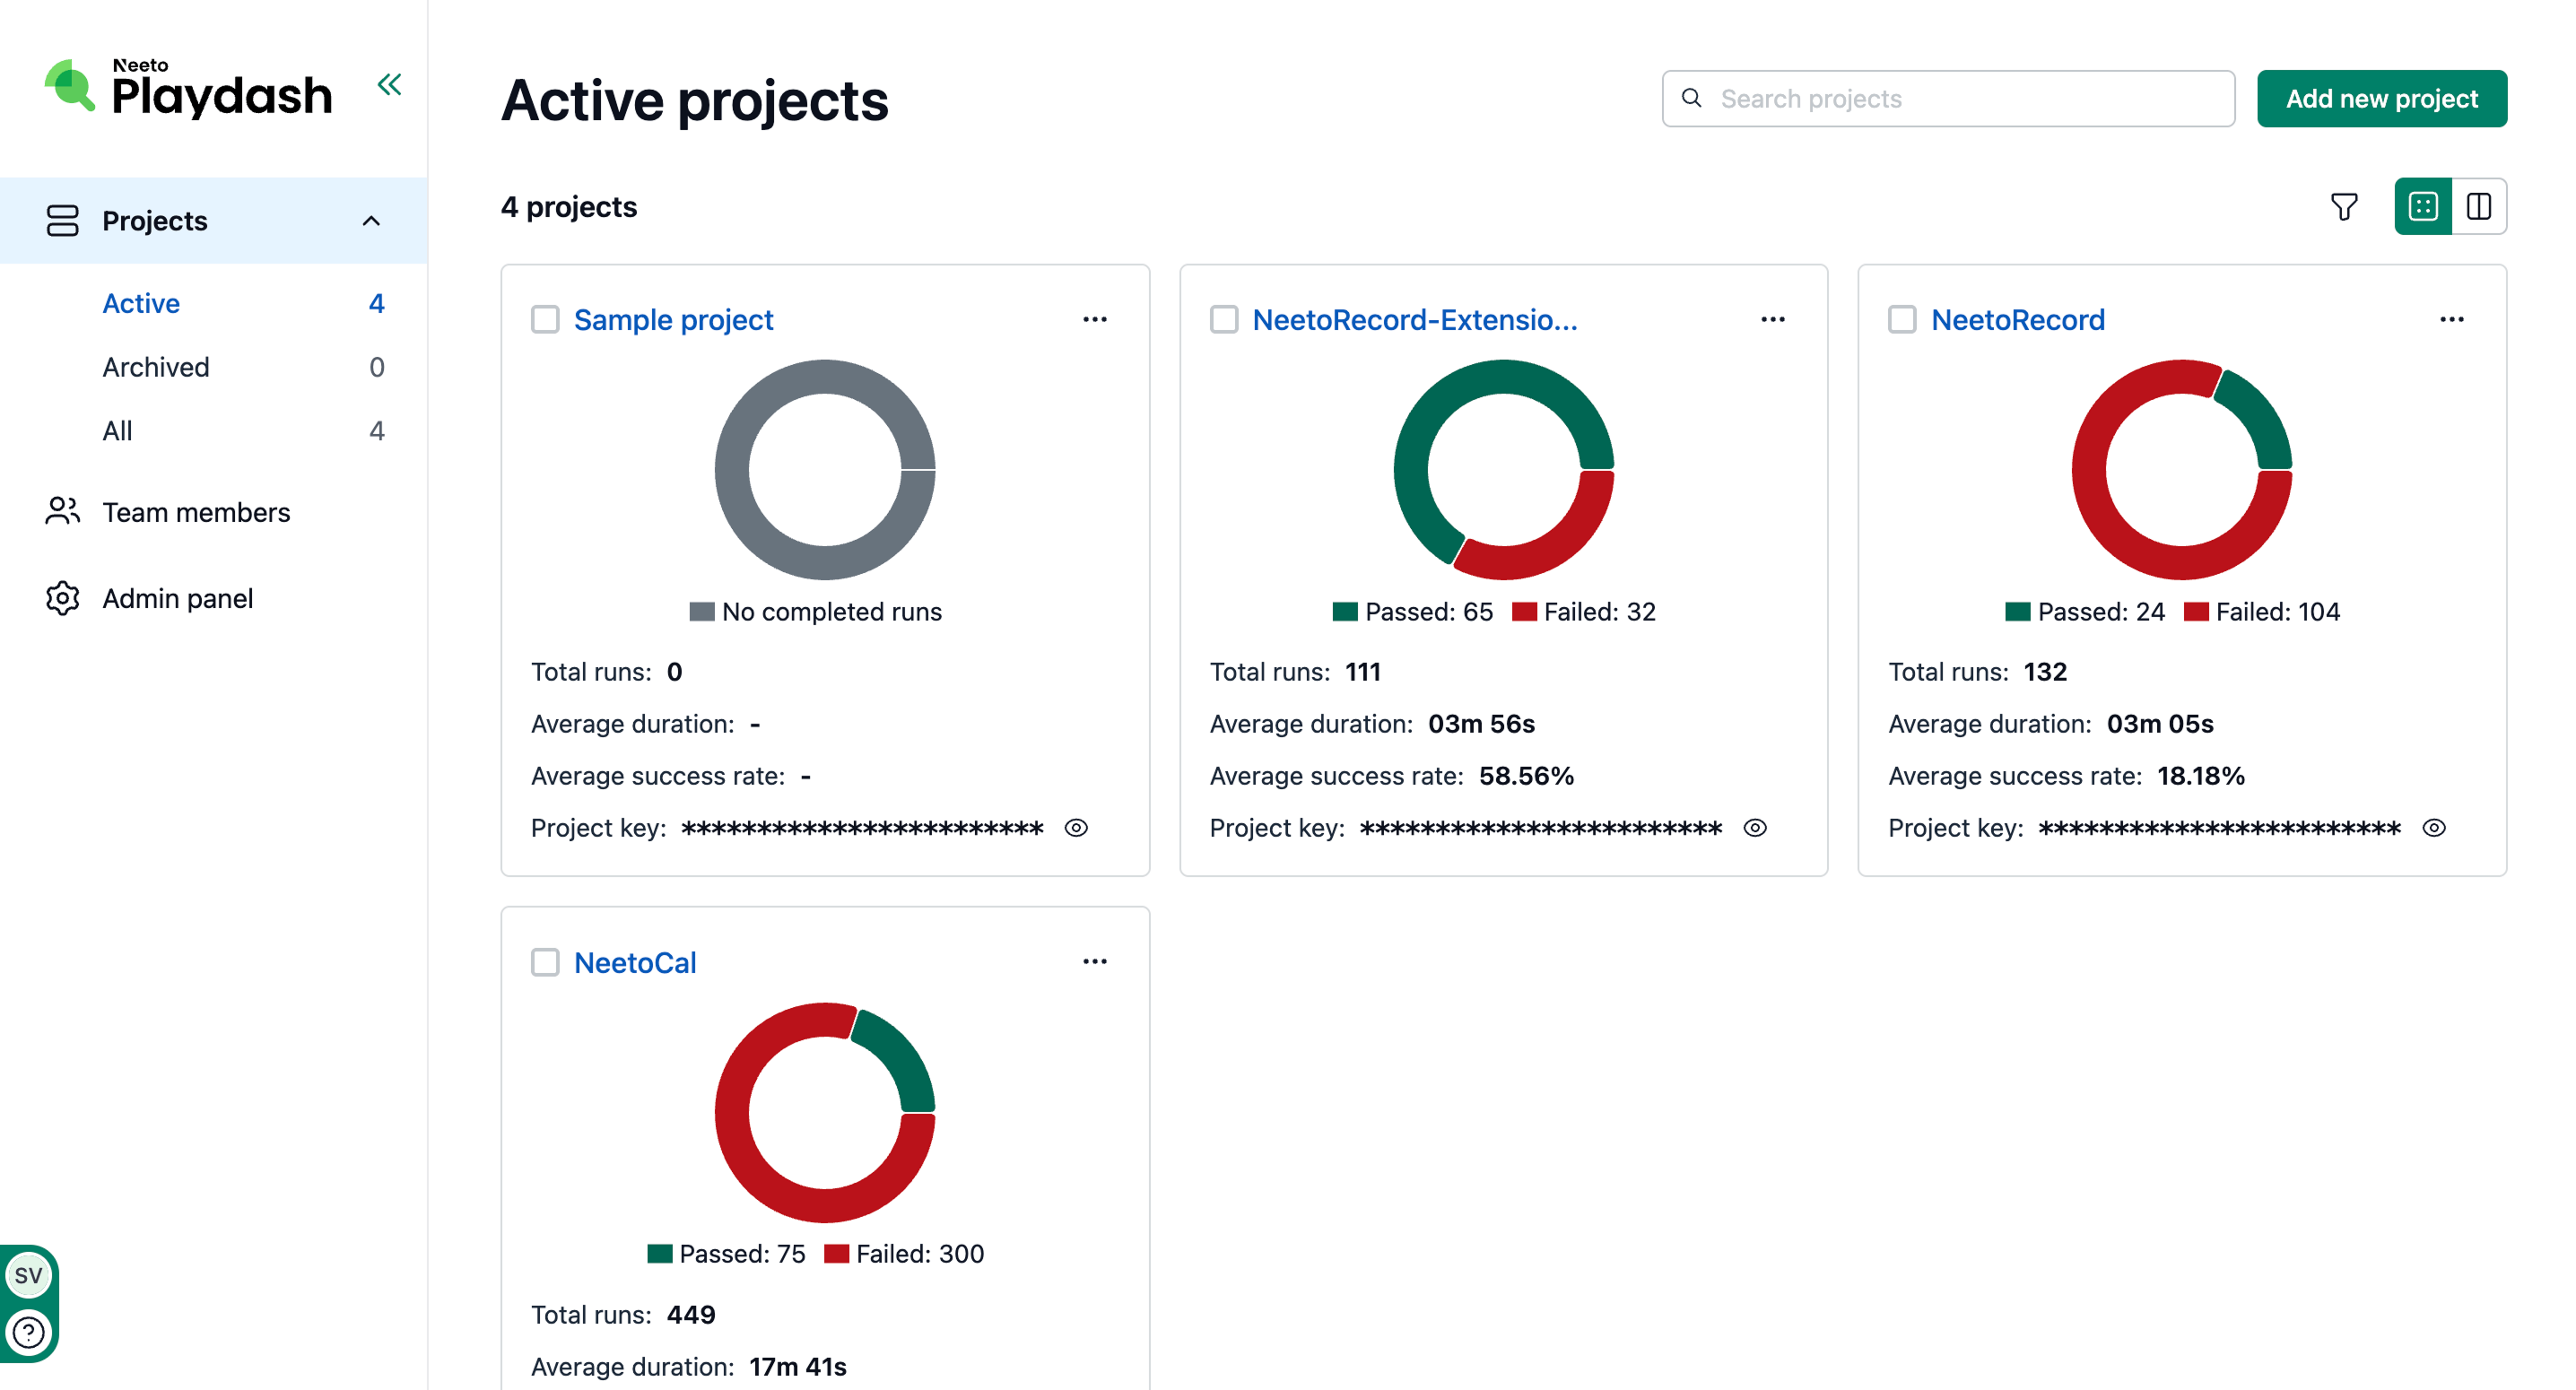Open Team members from sidebar
2576x1390 pixels.
[x=196, y=512]
